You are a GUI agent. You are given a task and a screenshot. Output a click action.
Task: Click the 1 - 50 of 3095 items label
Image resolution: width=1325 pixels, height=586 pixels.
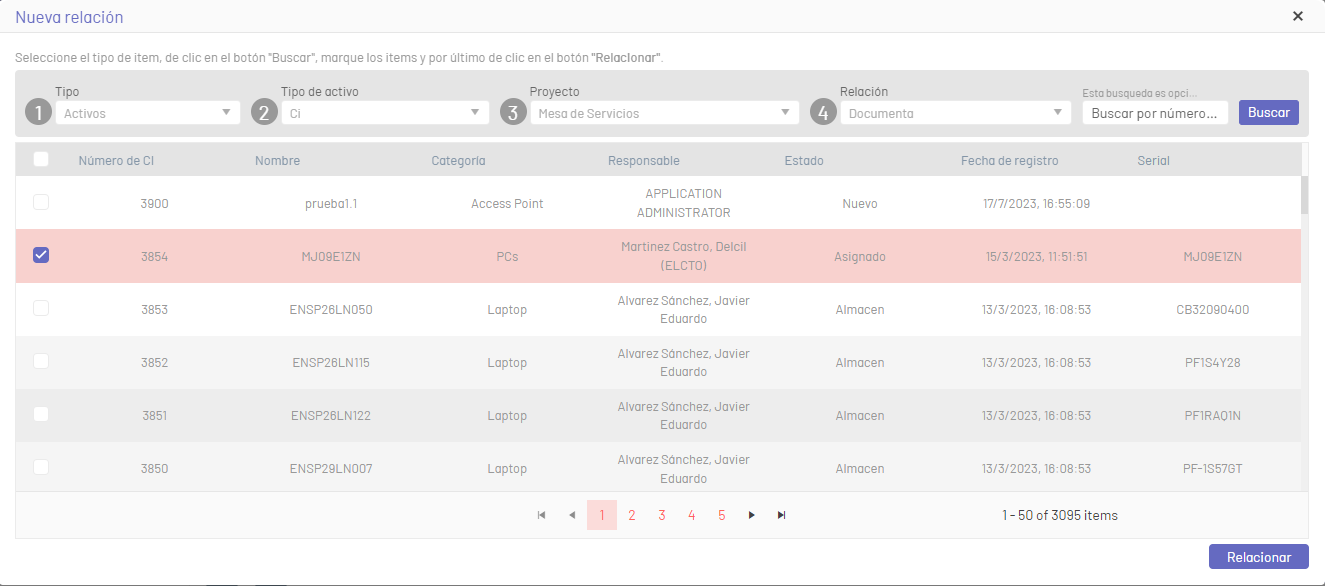[x=1060, y=515]
